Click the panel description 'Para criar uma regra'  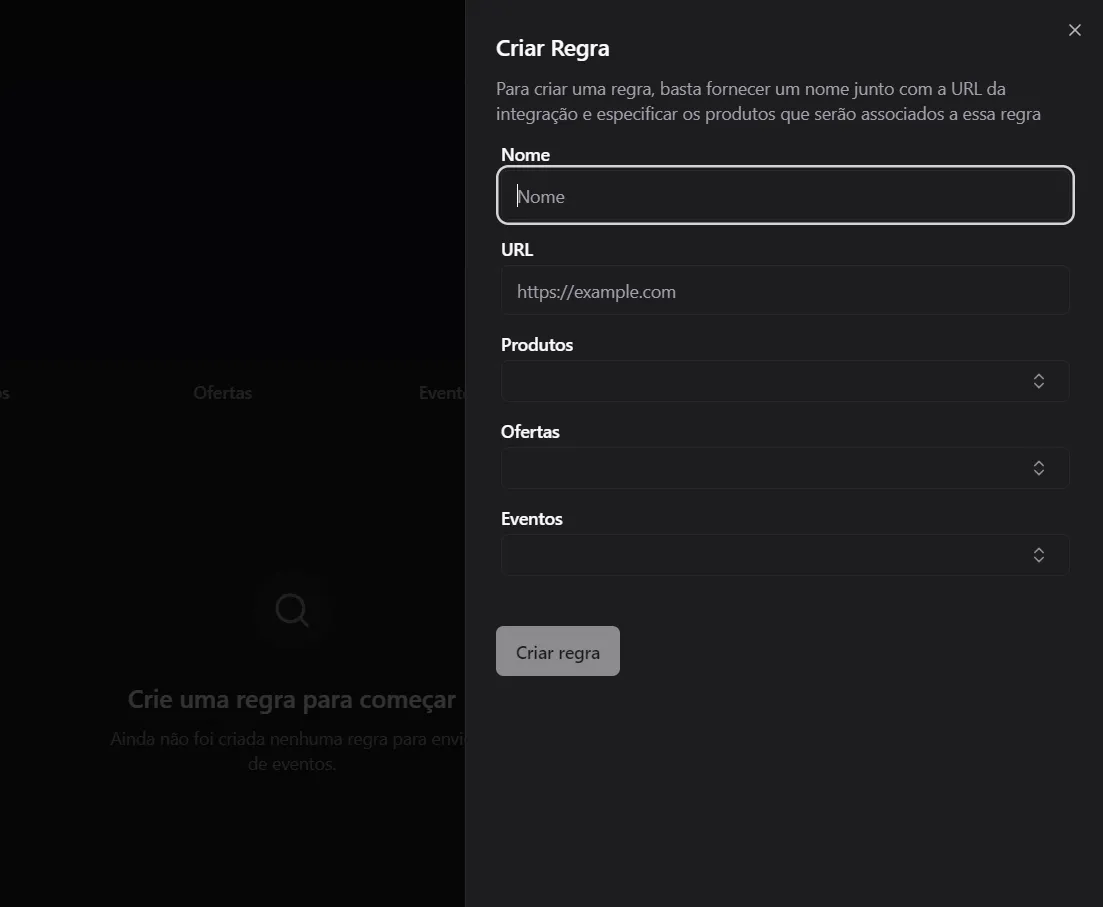tap(768, 101)
